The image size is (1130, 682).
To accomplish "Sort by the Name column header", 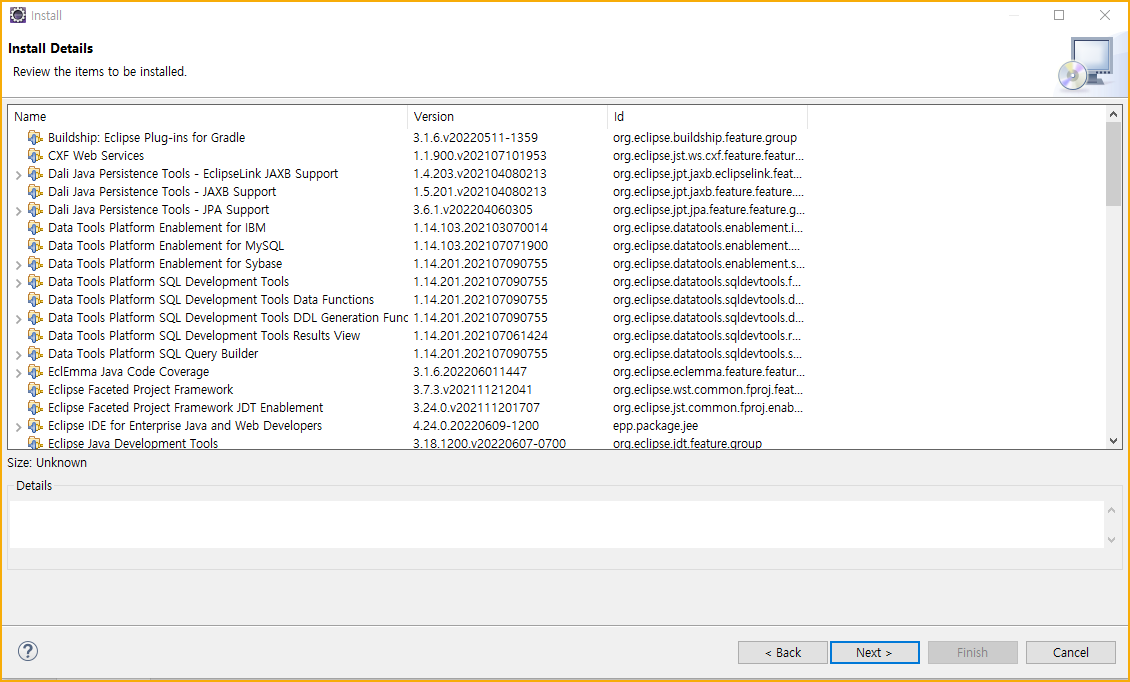I will click(x=208, y=116).
